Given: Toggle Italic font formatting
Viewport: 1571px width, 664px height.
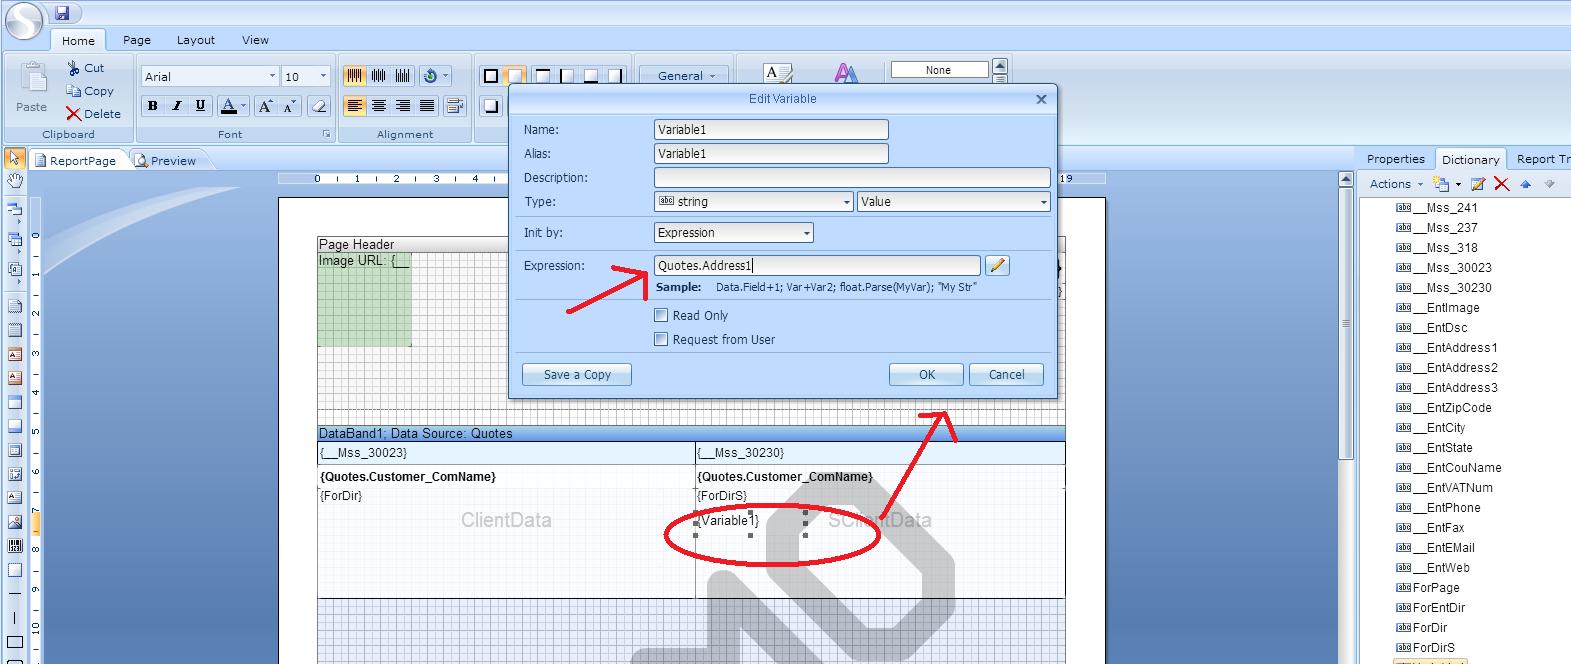Looking at the screenshot, I should coord(177,106).
